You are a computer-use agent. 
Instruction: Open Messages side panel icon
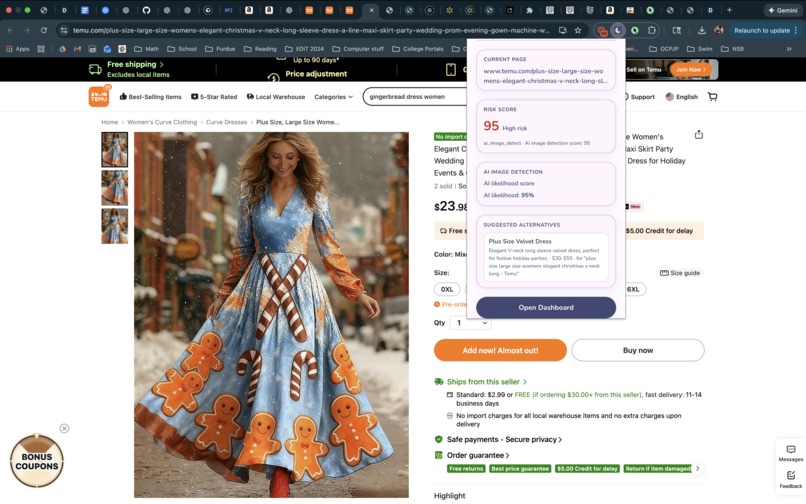pyautogui.click(x=791, y=453)
